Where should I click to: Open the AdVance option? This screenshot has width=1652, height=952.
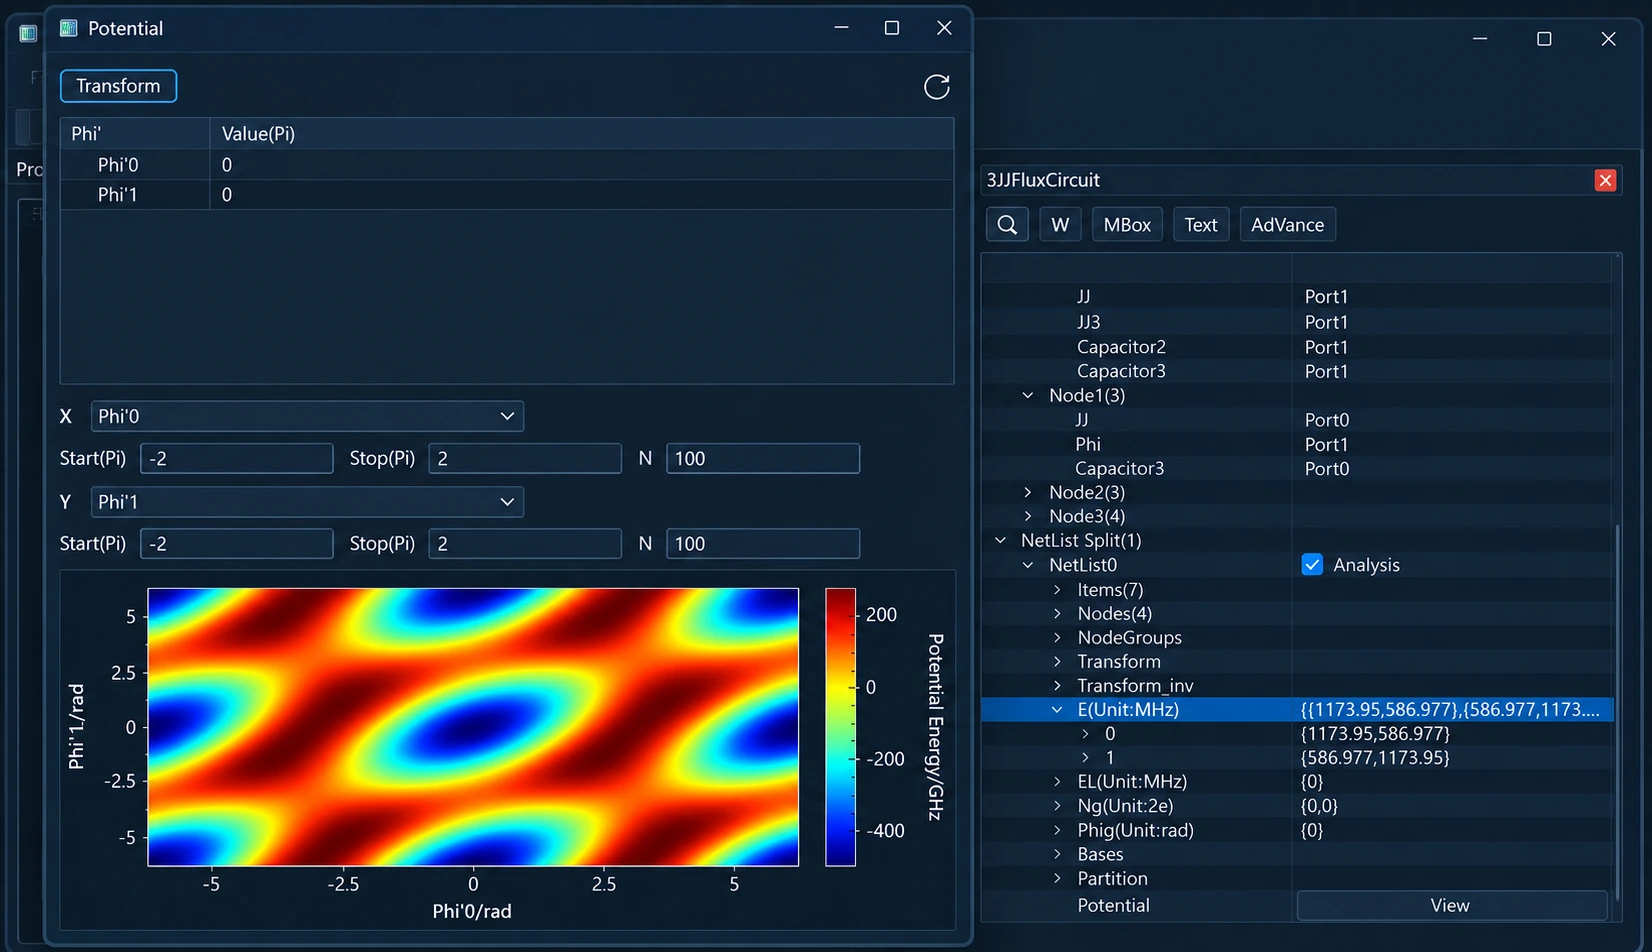click(1287, 225)
